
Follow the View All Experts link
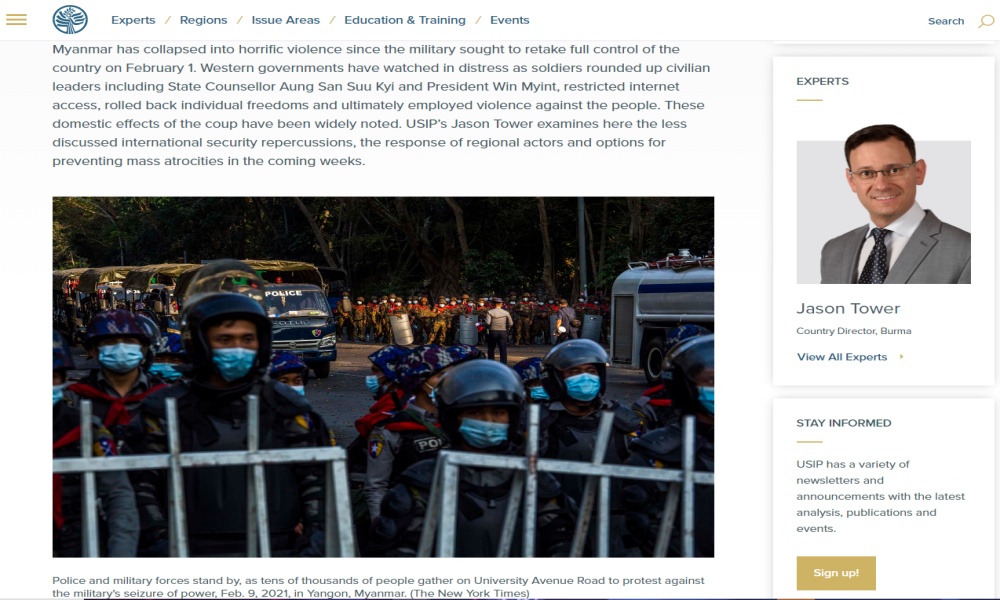[841, 357]
